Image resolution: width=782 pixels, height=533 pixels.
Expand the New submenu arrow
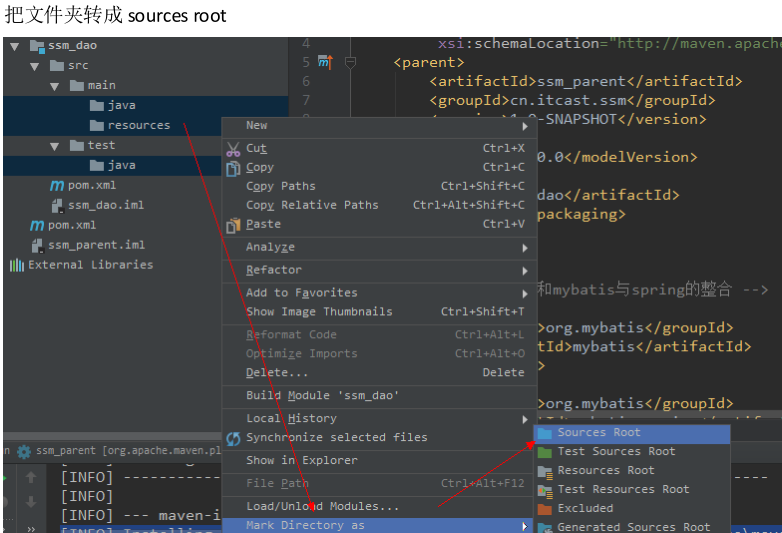click(x=525, y=127)
